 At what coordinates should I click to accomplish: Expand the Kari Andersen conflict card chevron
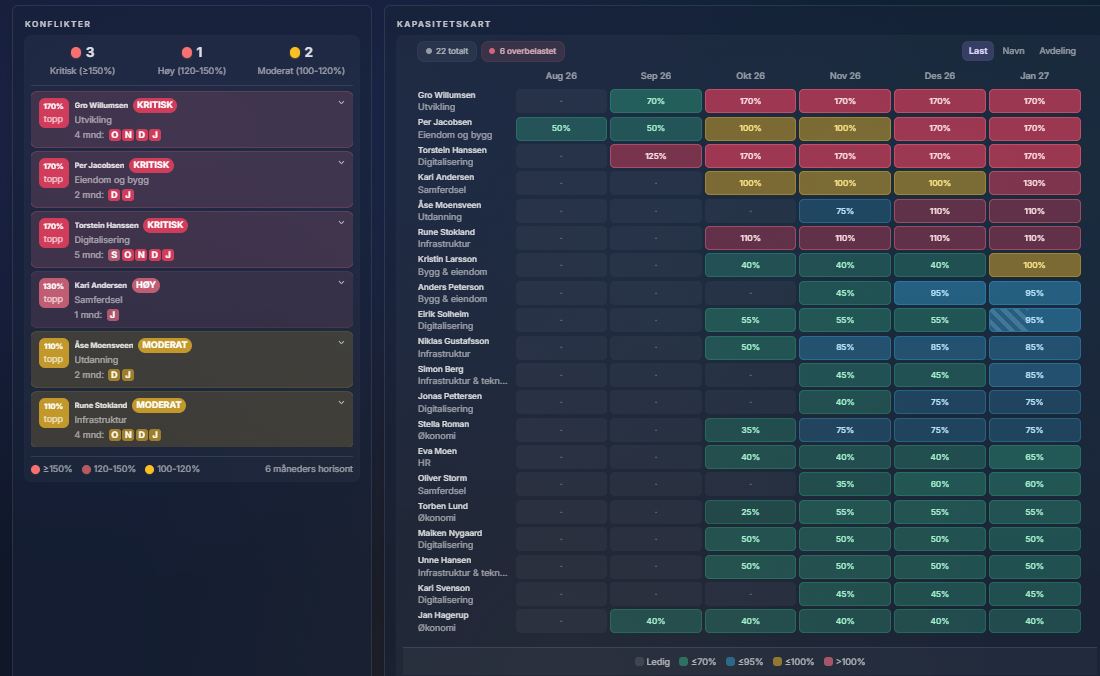coord(342,283)
